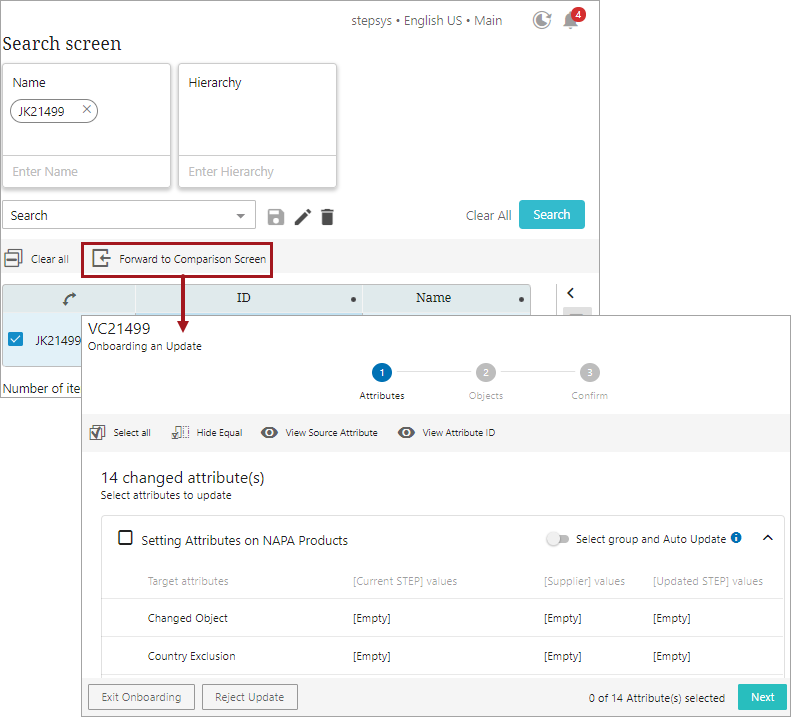
Task: Save the current search with disk icon
Action: coord(275,217)
